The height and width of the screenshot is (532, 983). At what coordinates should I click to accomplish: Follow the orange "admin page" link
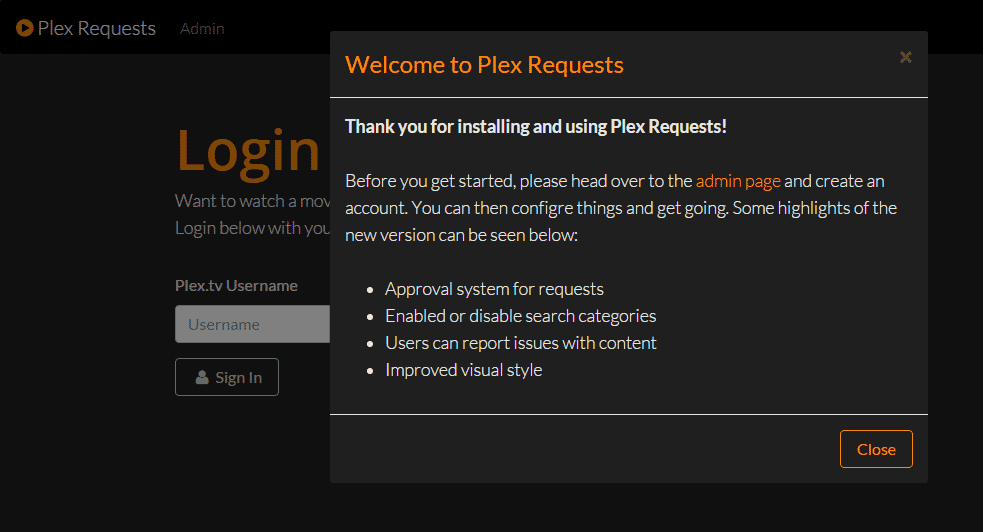tap(738, 181)
